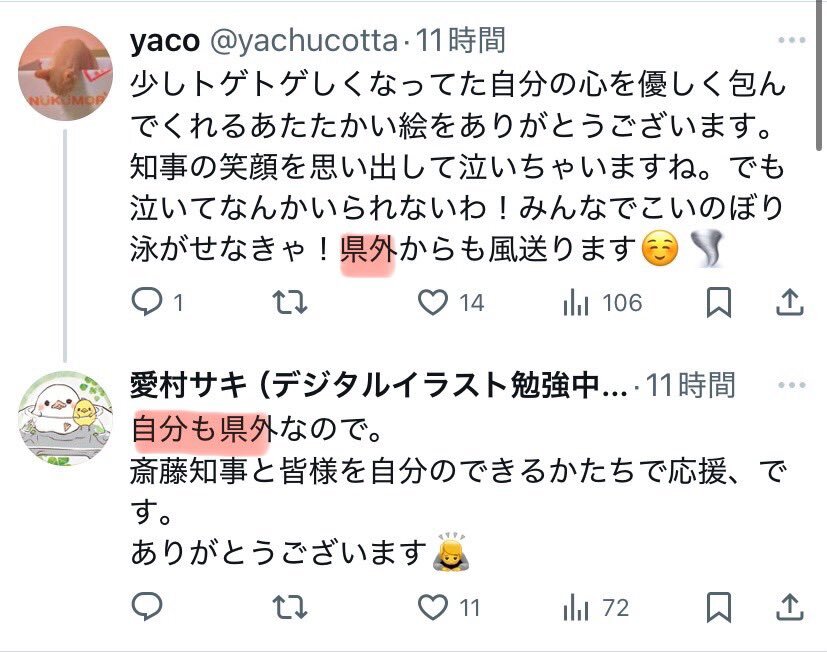Retweet yaco's post

(x=290, y=302)
